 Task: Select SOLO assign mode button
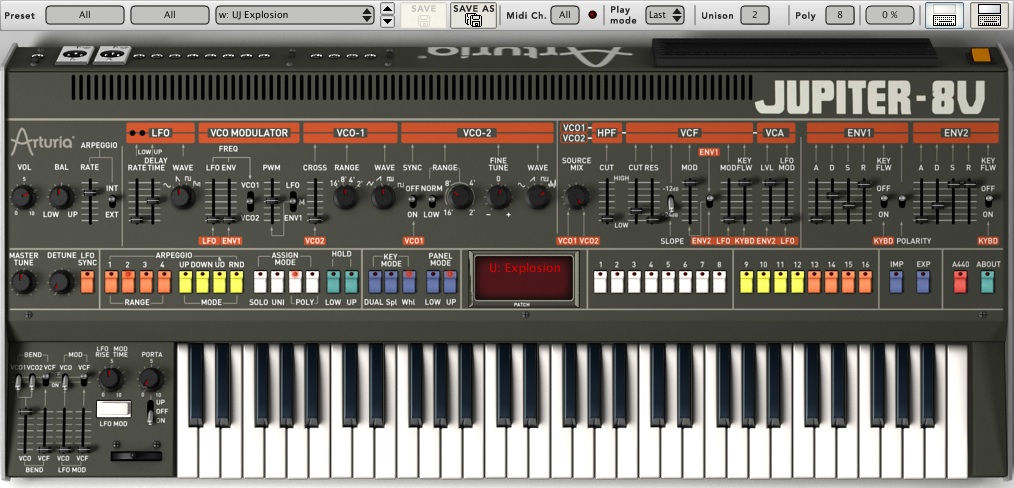pos(260,282)
